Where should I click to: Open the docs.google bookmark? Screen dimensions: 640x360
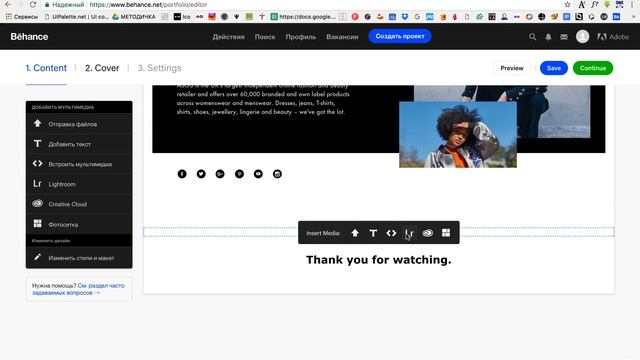[303, 17]
